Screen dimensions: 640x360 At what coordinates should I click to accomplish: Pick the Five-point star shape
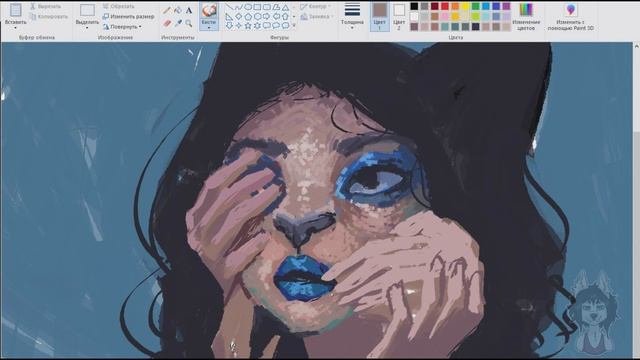248,26
